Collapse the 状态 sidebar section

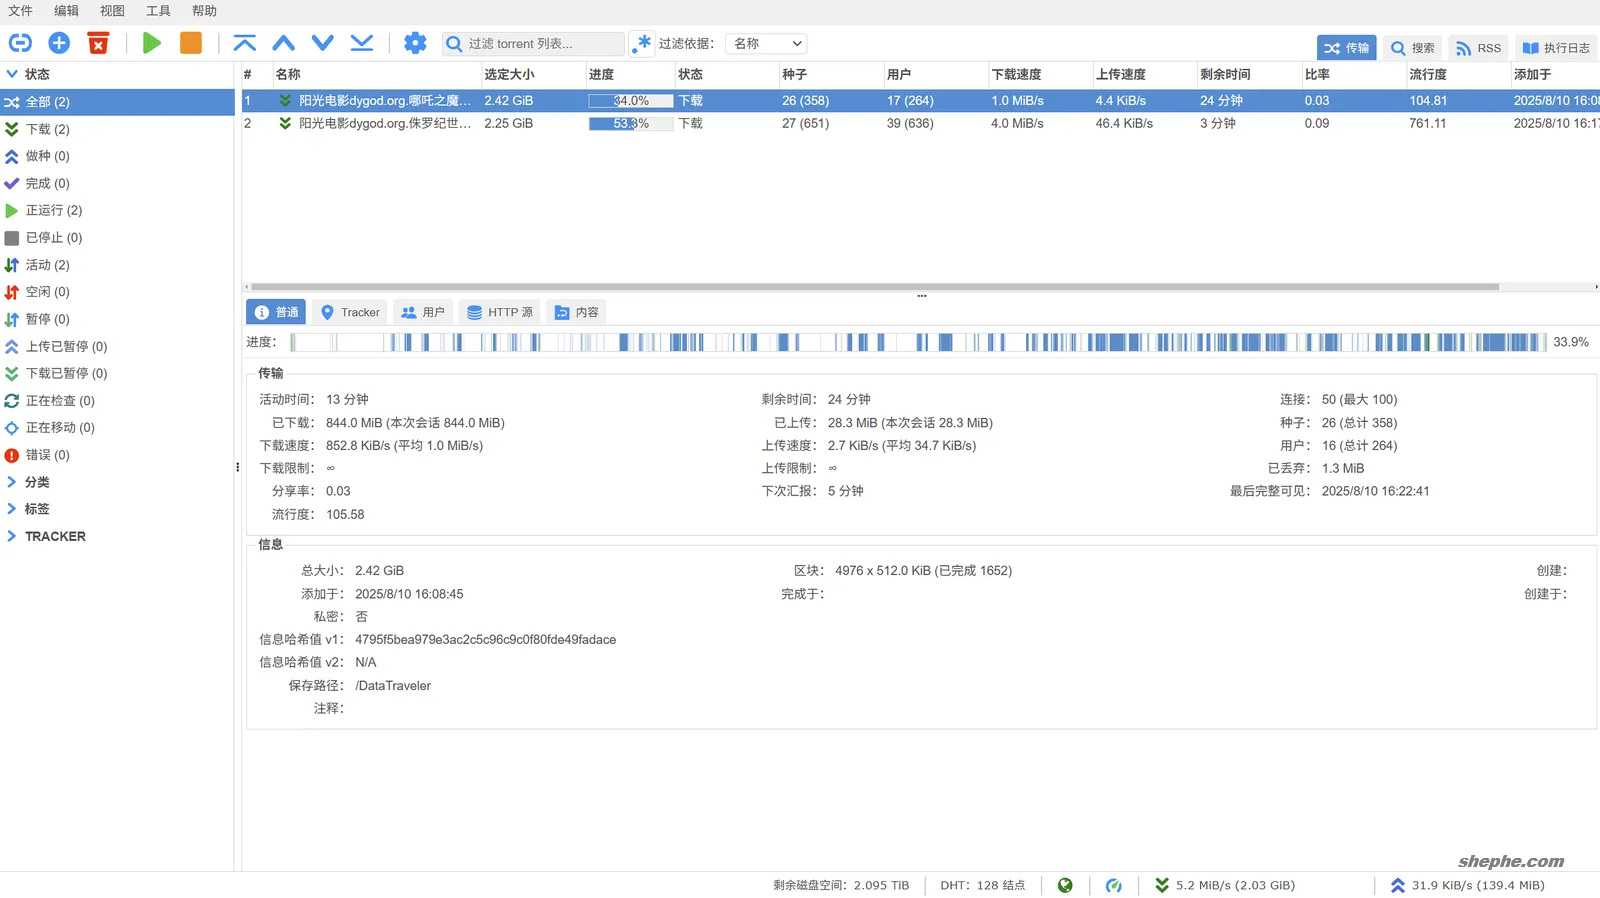12,74
